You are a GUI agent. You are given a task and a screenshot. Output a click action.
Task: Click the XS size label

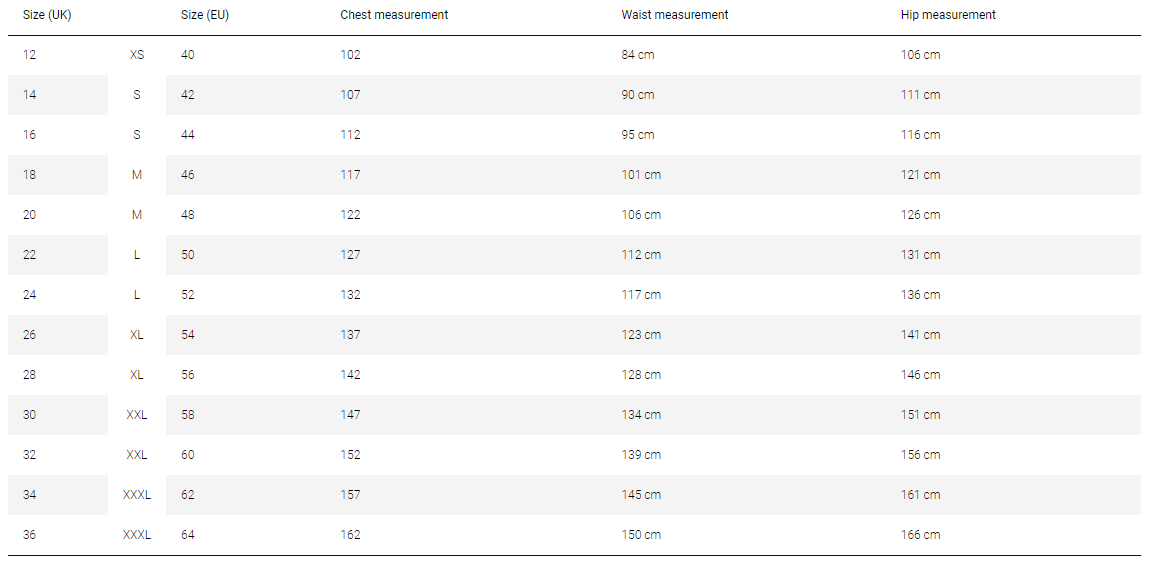(137, 55)
